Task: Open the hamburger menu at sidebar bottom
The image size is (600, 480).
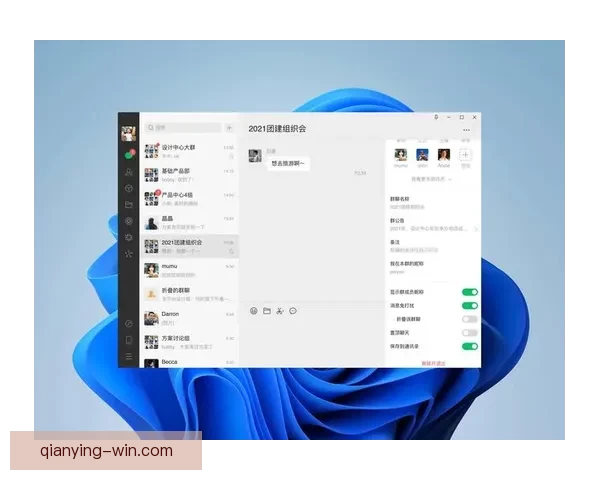Action: [x=129, y=356]
